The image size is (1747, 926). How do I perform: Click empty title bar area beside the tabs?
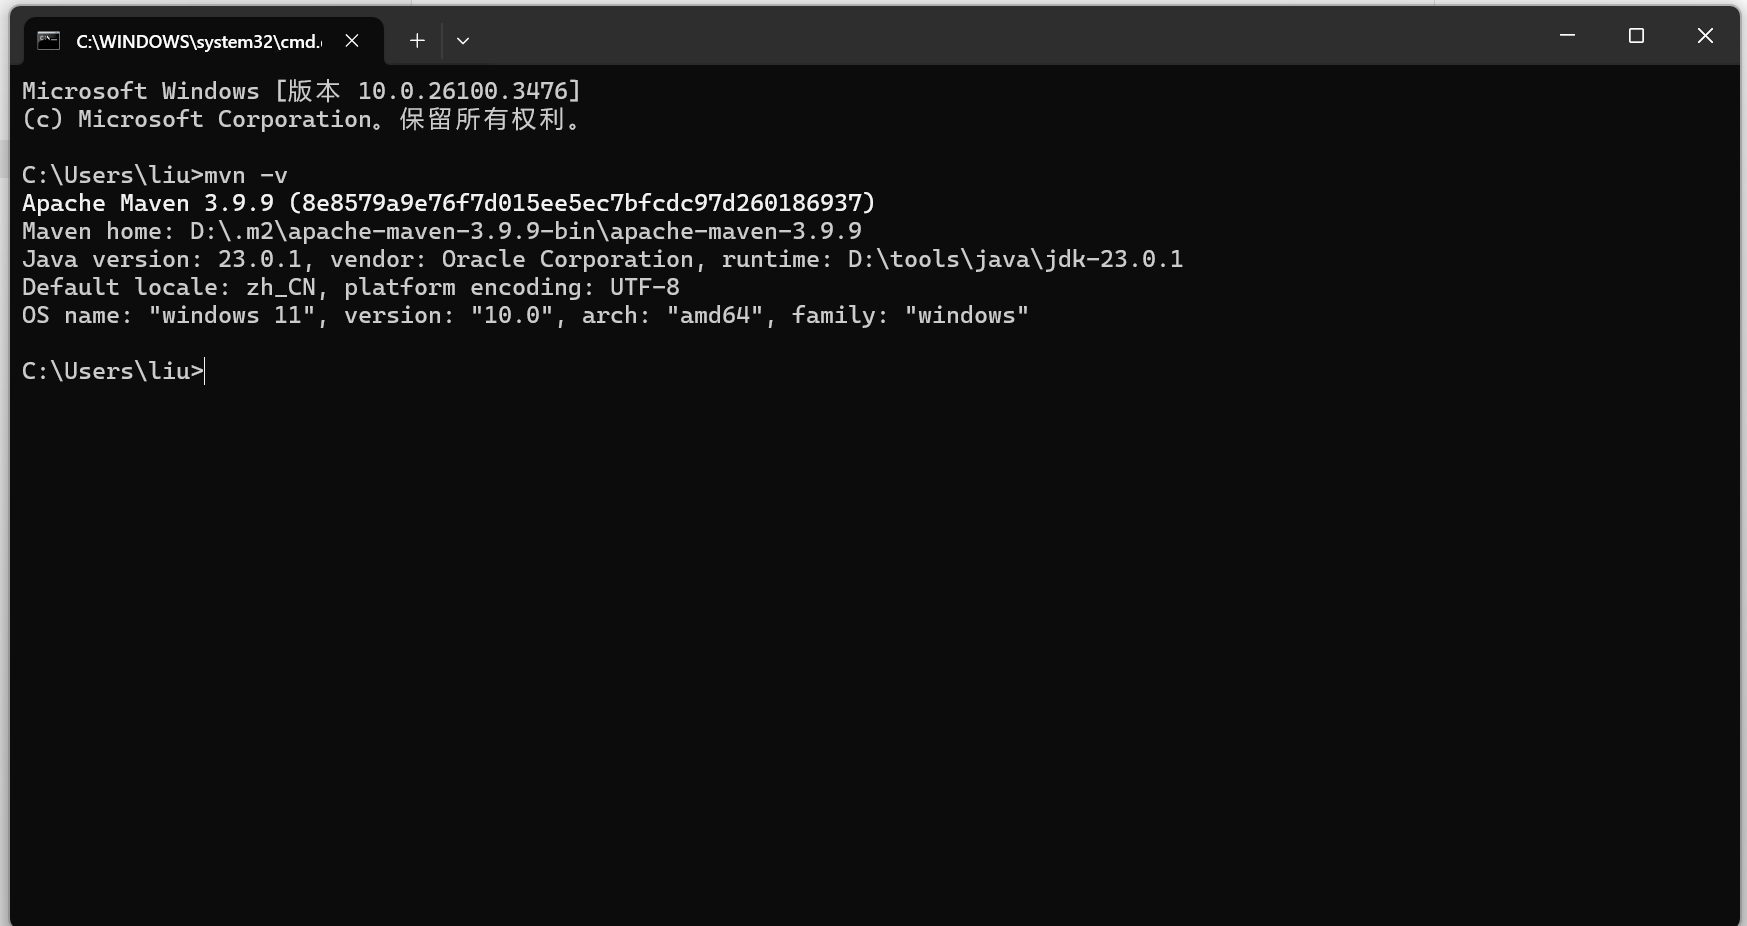(1000, 36)
